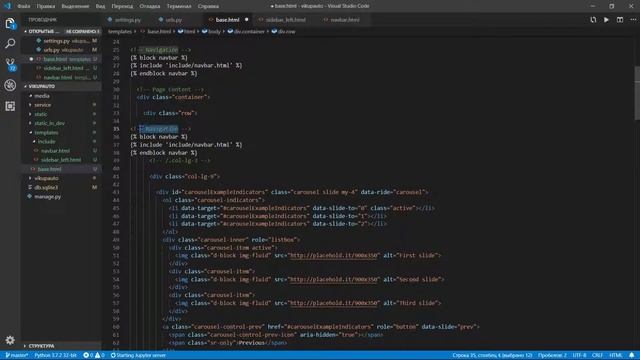Collapse the templates folder

tap(61, 133)
